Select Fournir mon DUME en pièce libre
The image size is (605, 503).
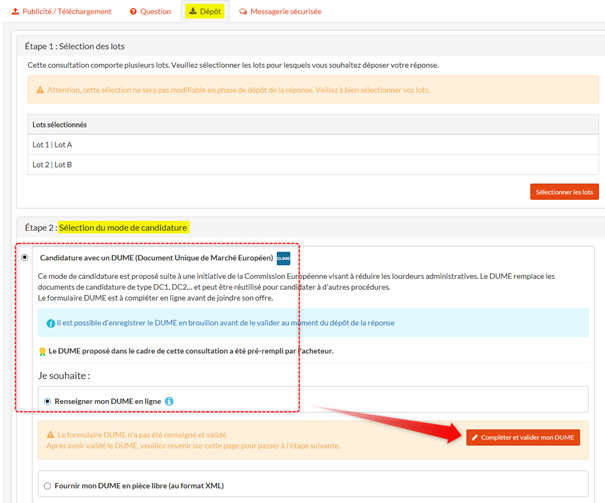[47, 486]
